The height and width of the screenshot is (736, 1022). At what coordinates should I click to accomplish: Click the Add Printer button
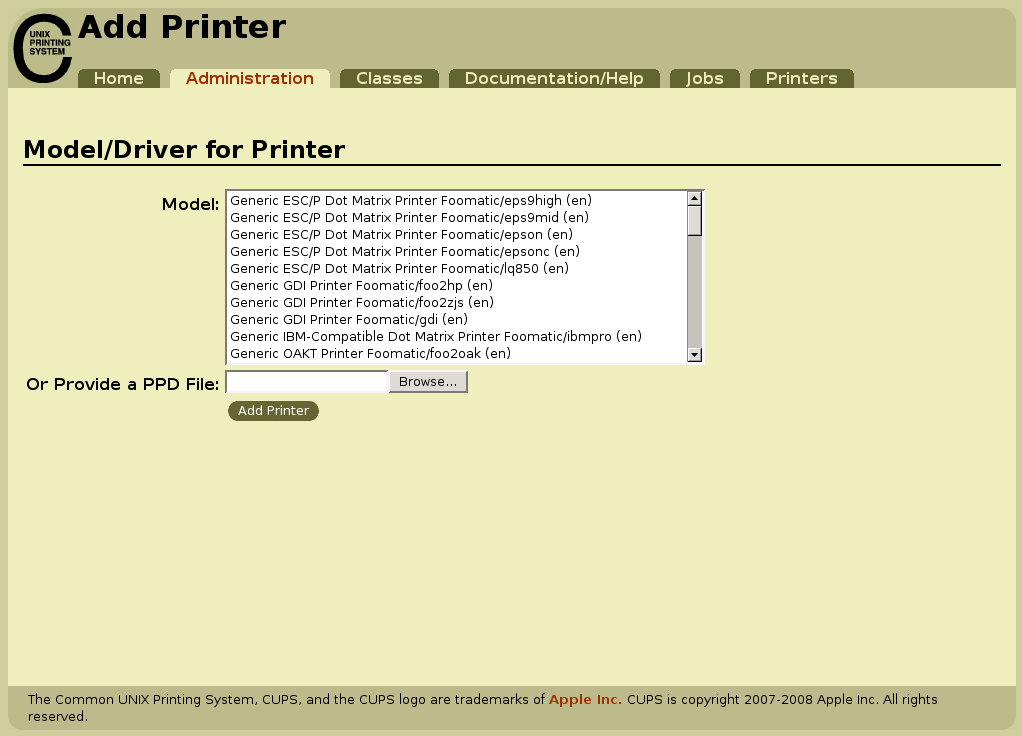tap(273, 410)
